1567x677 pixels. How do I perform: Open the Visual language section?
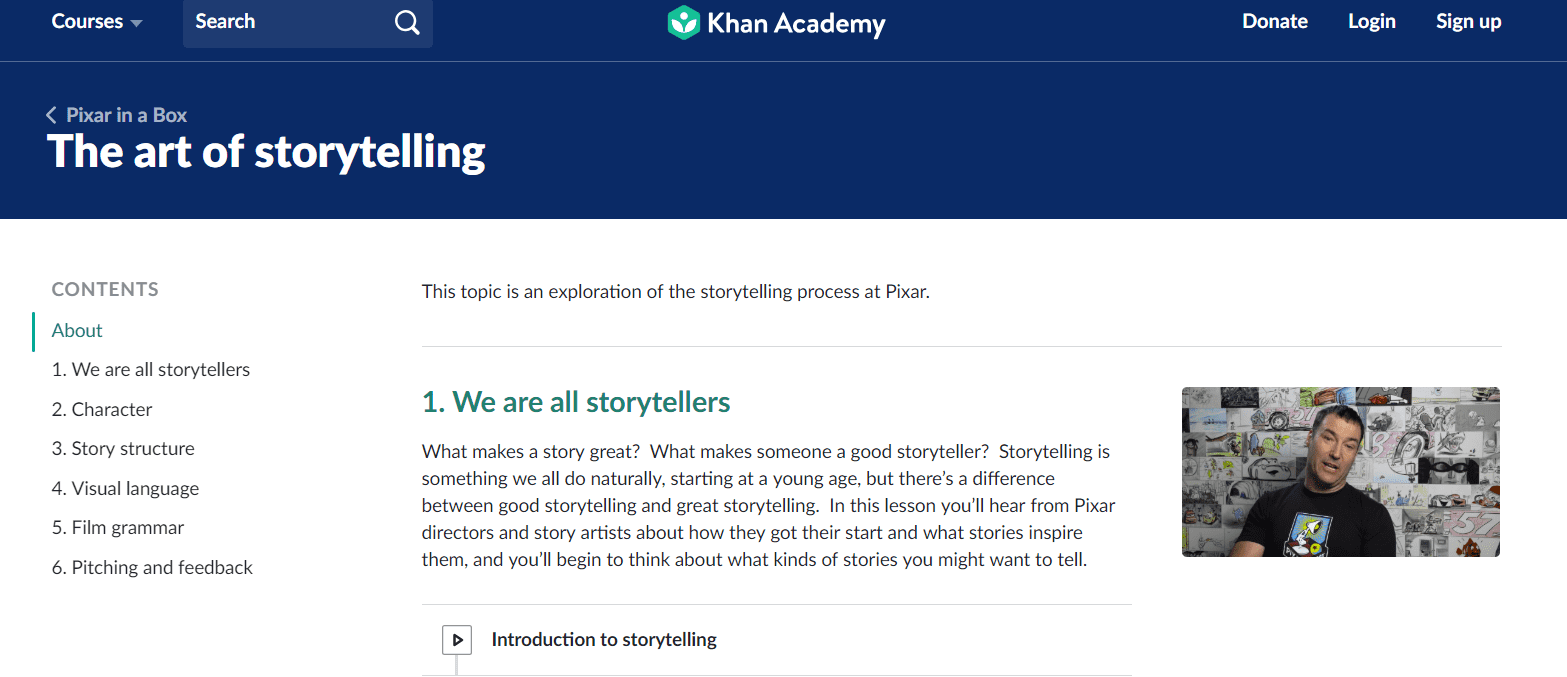tap(125, 489)
